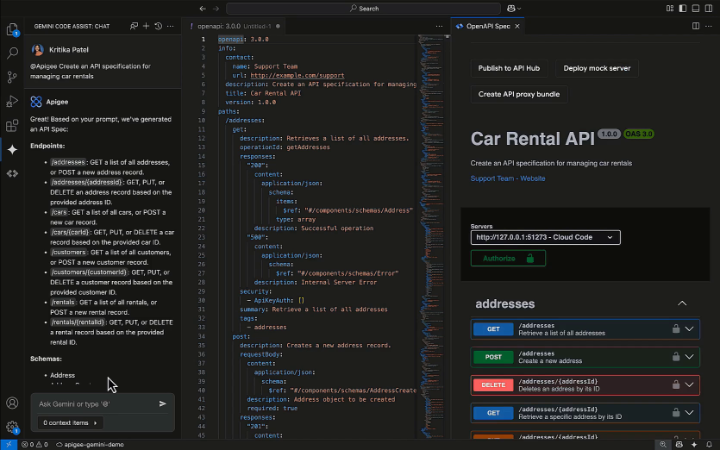720x450 pixels.
Task: Click lock icon on POST /addresses row
Action: (676, 357)
